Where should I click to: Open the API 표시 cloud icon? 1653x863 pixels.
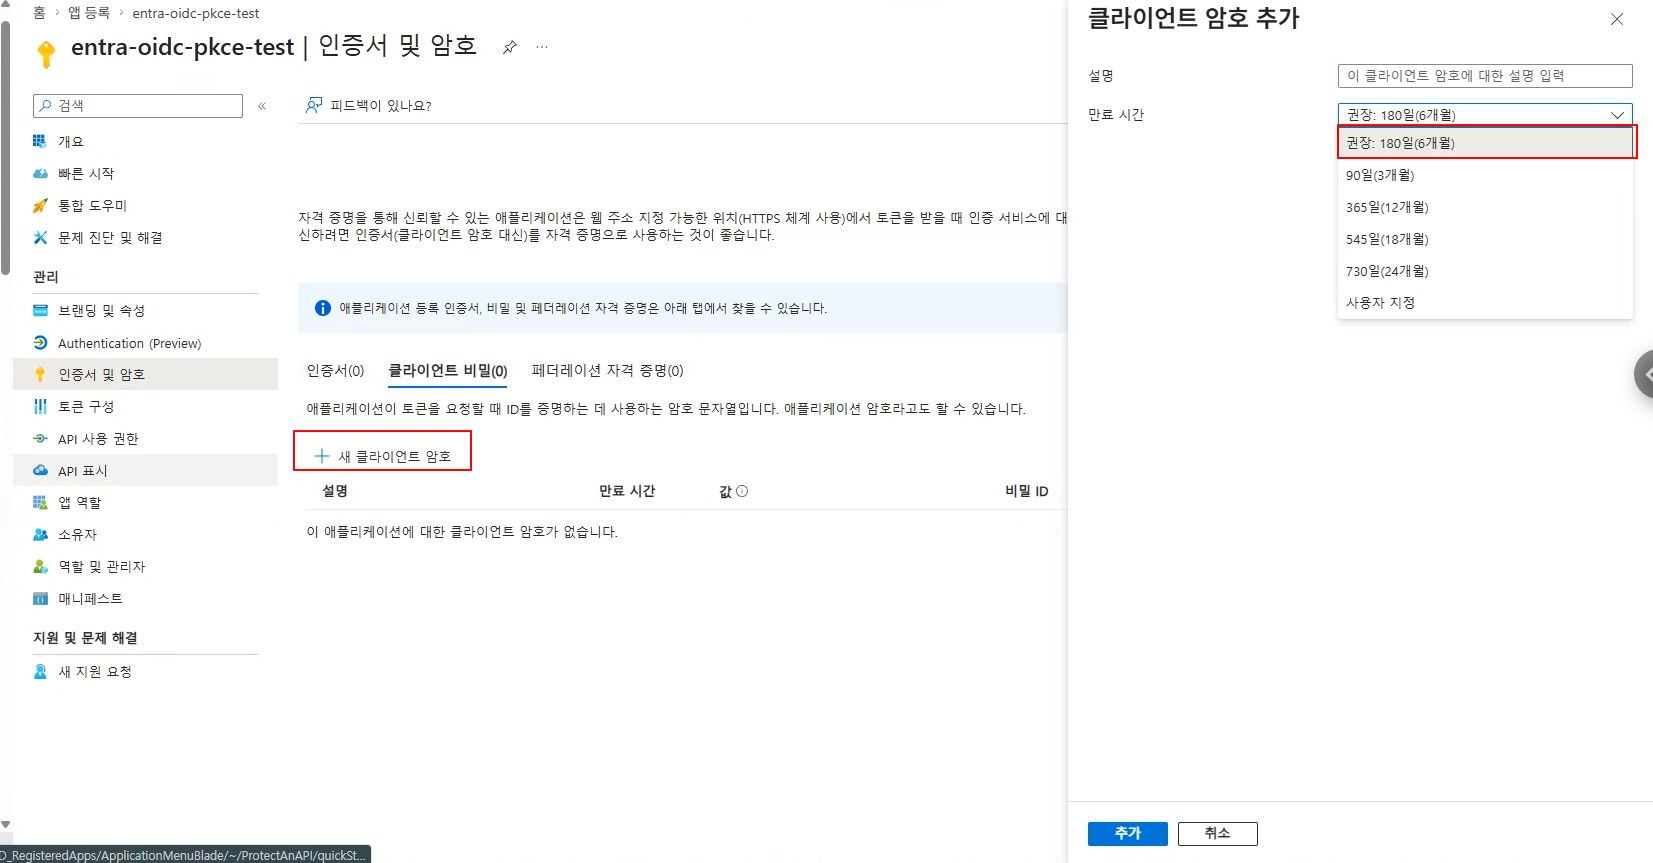pos(40,470)
